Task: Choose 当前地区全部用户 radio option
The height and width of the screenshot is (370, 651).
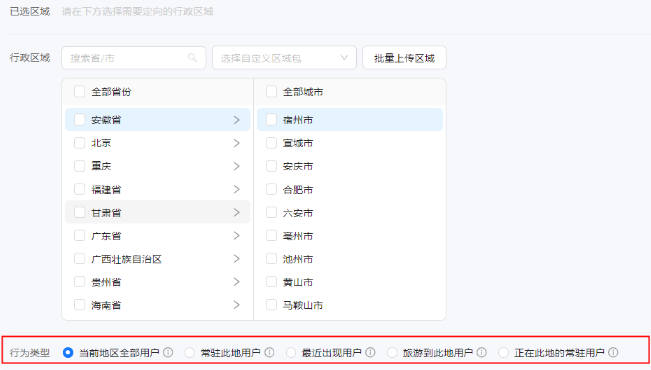Action: pyautogui.click(x=68, y=353)
